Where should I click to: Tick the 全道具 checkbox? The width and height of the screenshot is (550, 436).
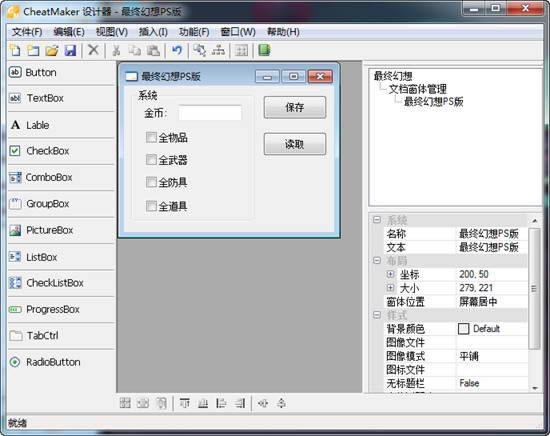[x=151, y=206]
